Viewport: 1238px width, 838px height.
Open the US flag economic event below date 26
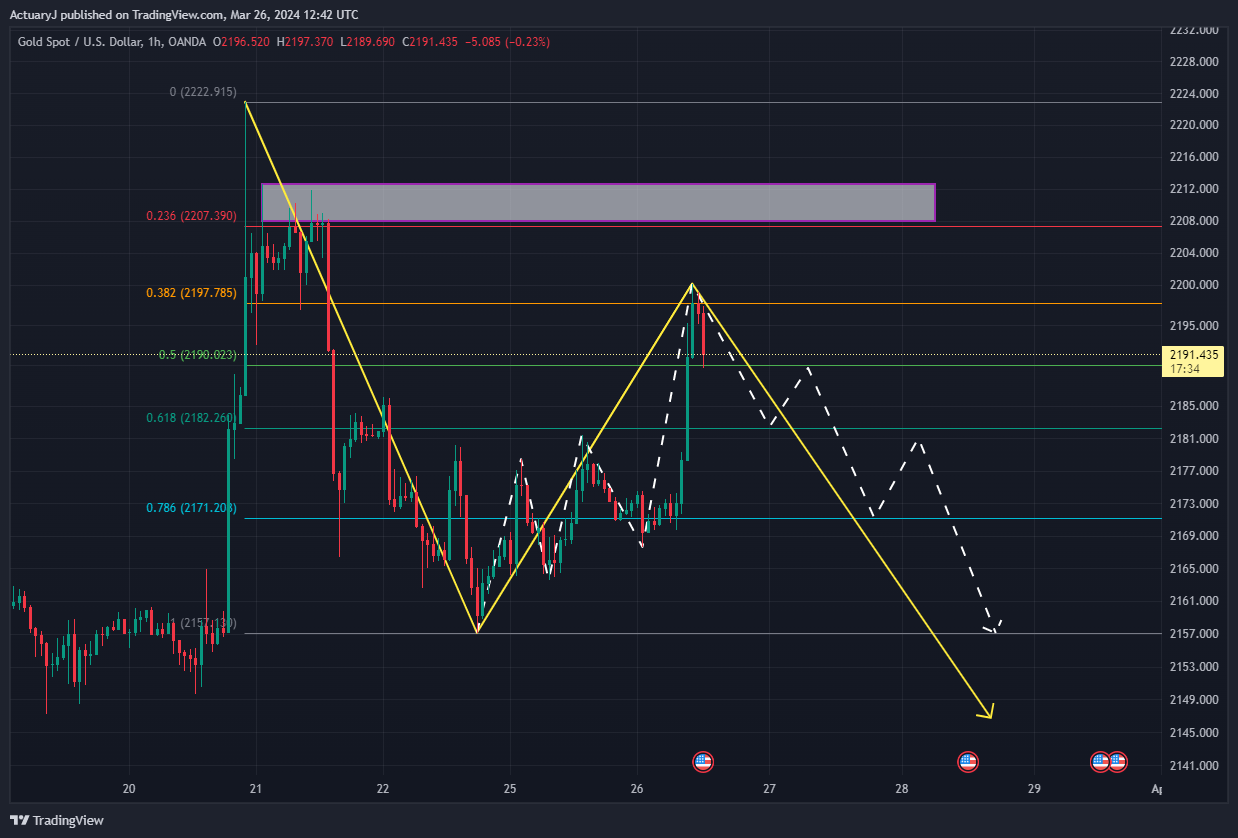[x=703, y=762]
